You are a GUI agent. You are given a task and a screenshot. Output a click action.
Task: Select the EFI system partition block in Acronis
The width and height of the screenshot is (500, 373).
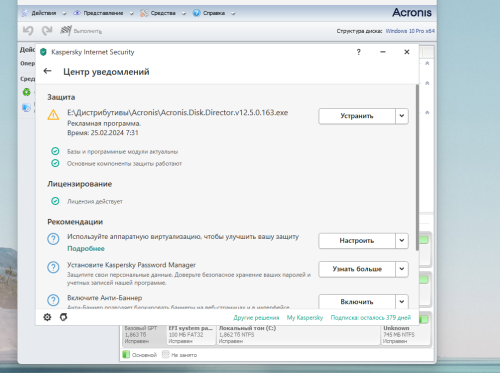191,334
